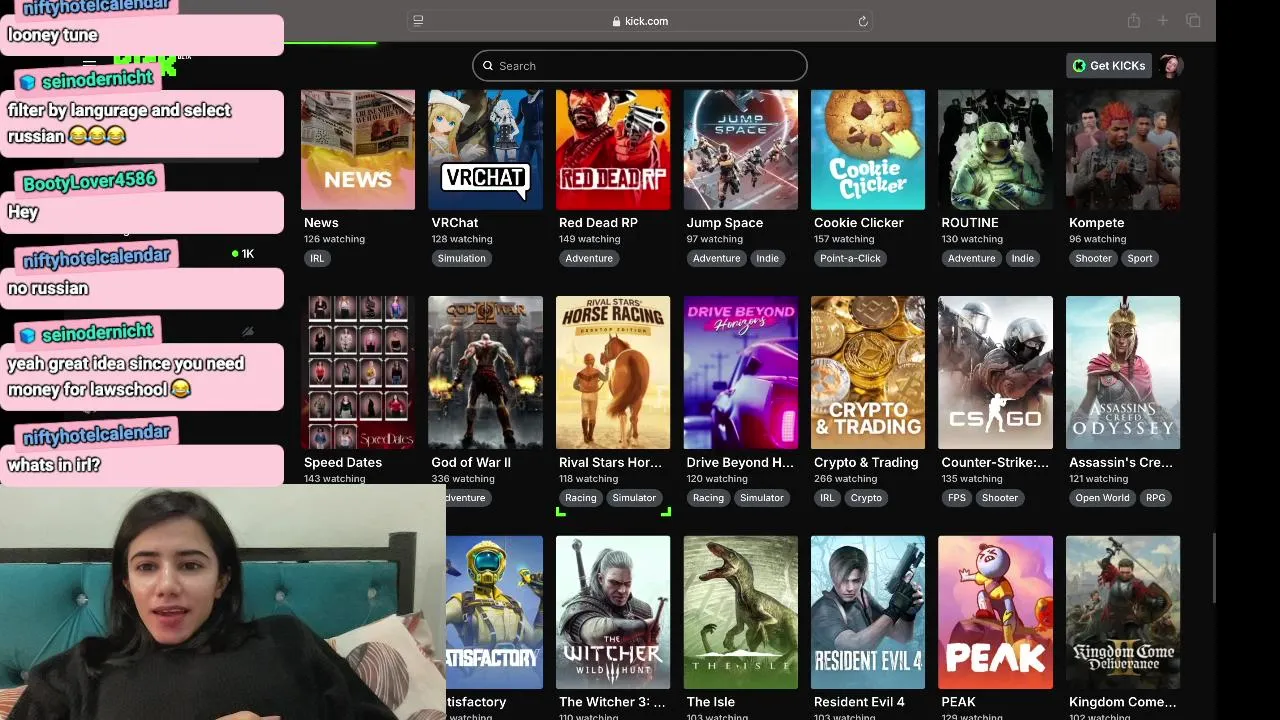Click the Cookie Clicker title link
The image size is (1280, 720).
click(x=858, y=223)
